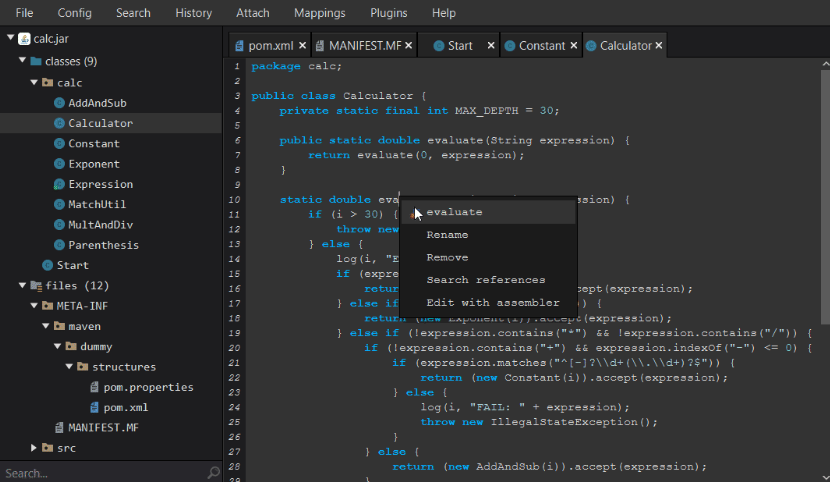Close the Constant tab
830x482 pixels.
(575, 46)
